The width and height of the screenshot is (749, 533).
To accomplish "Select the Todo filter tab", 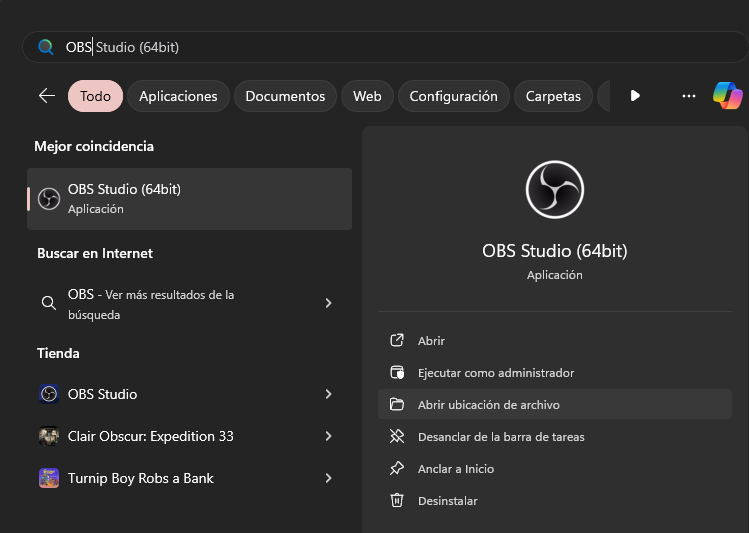I will click(96, 96).
